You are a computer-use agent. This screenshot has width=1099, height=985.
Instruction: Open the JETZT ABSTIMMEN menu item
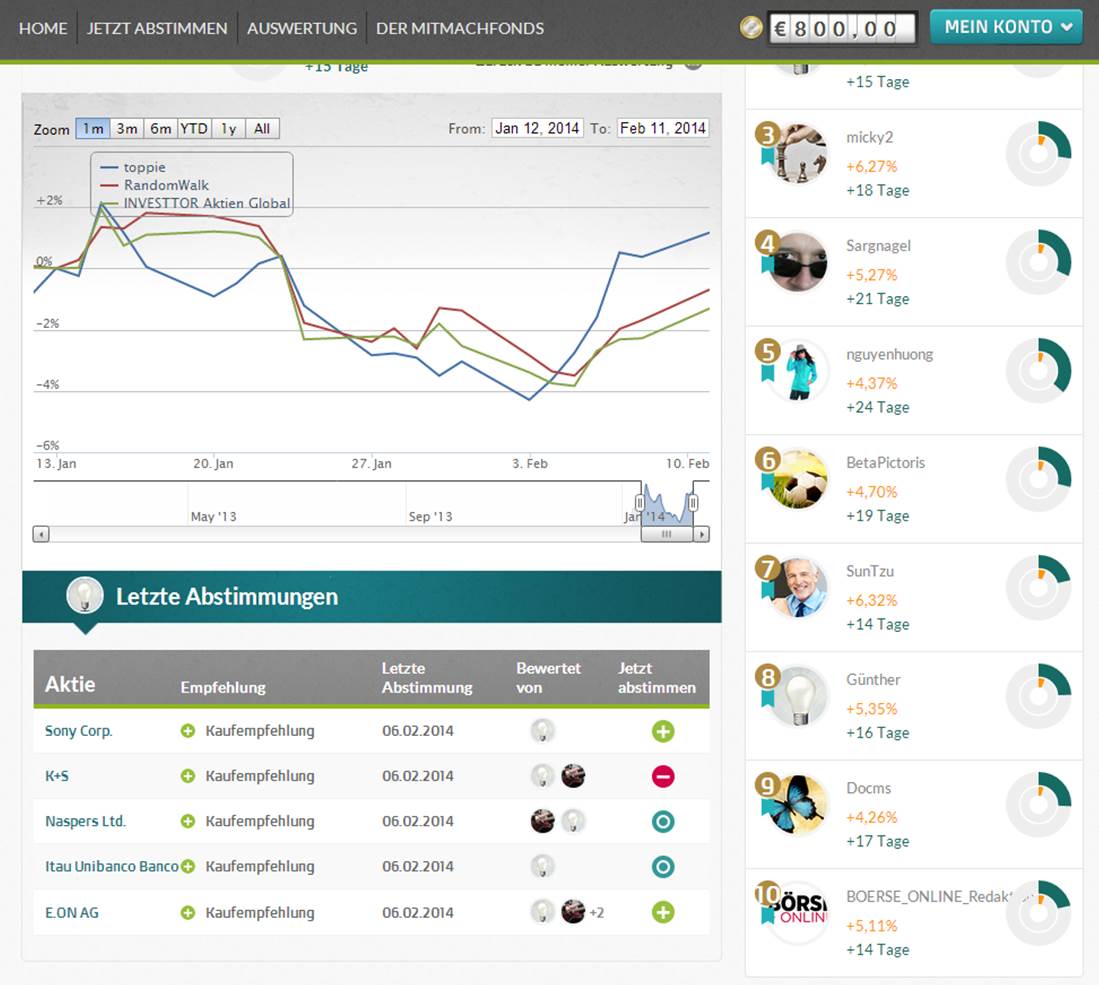[x=156, y=29]
